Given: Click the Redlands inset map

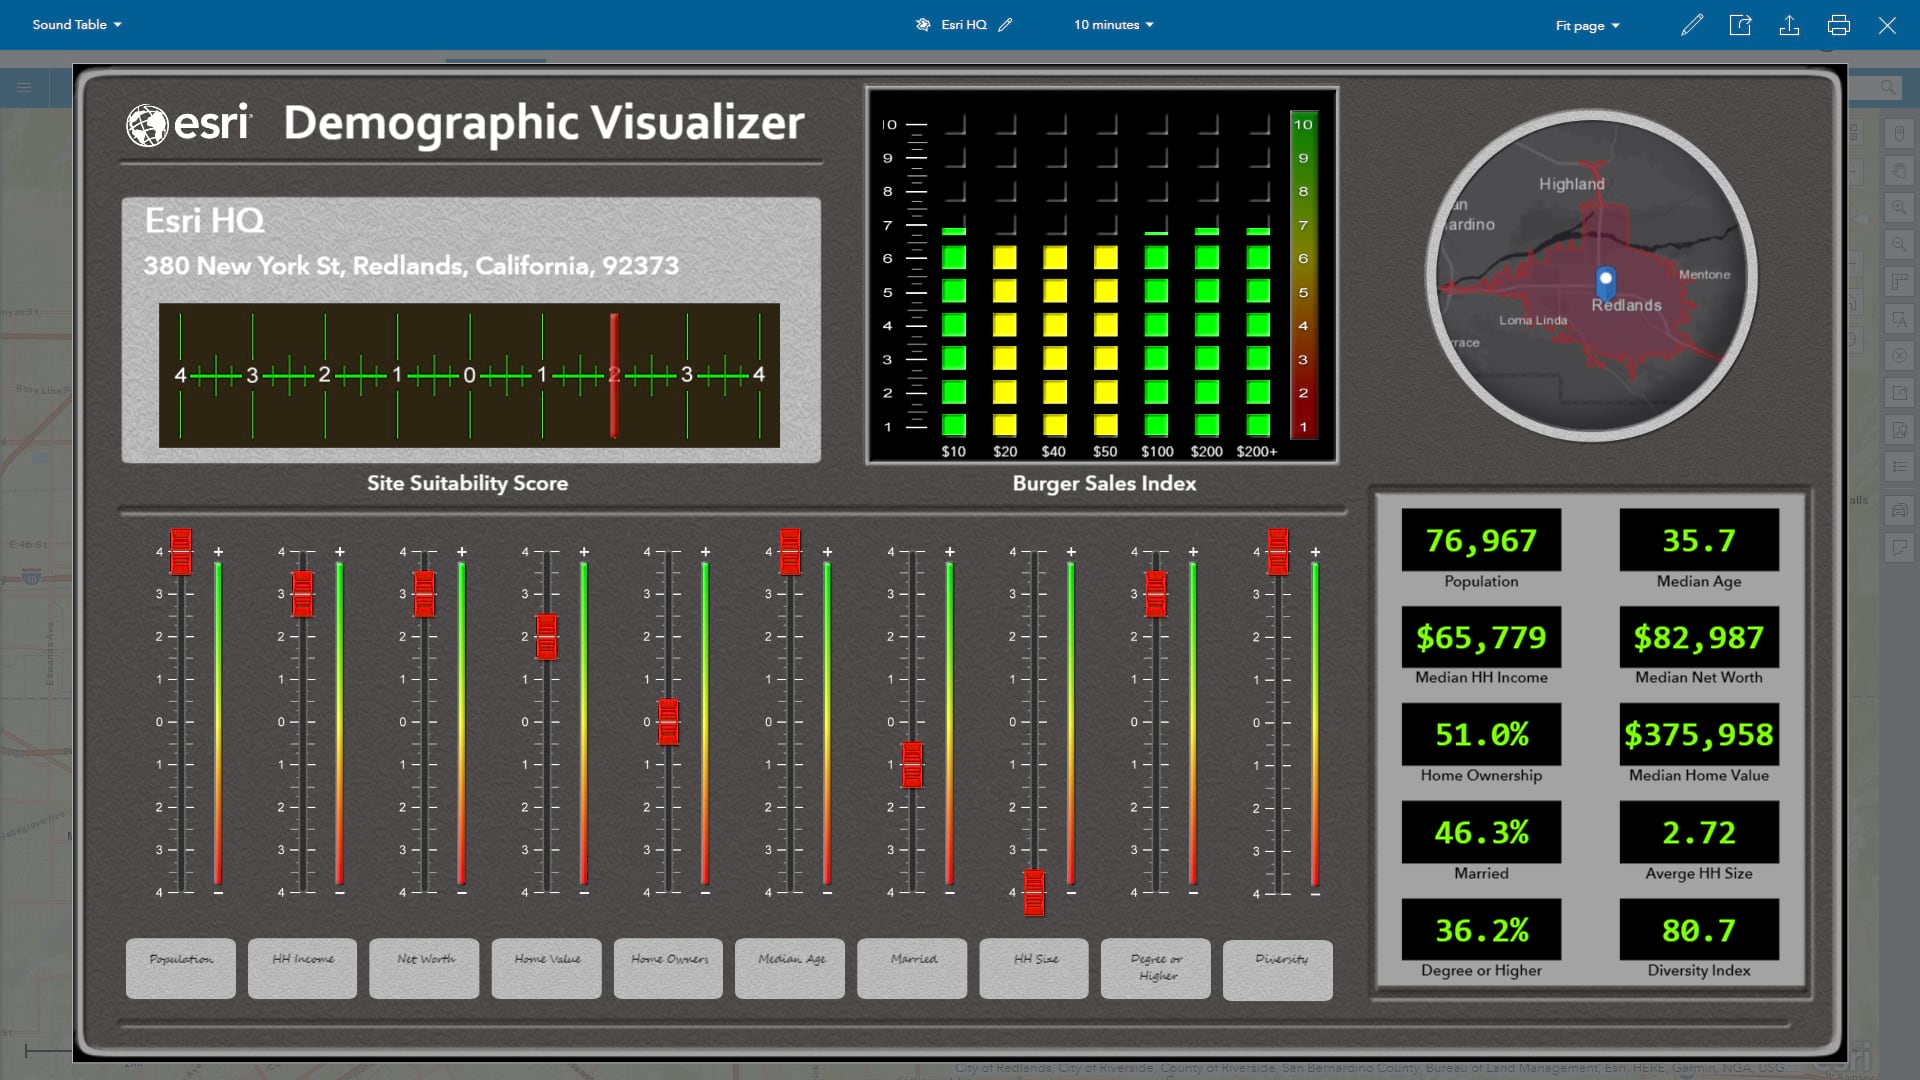Looking at the screenshot, I should pos(1593,278).
